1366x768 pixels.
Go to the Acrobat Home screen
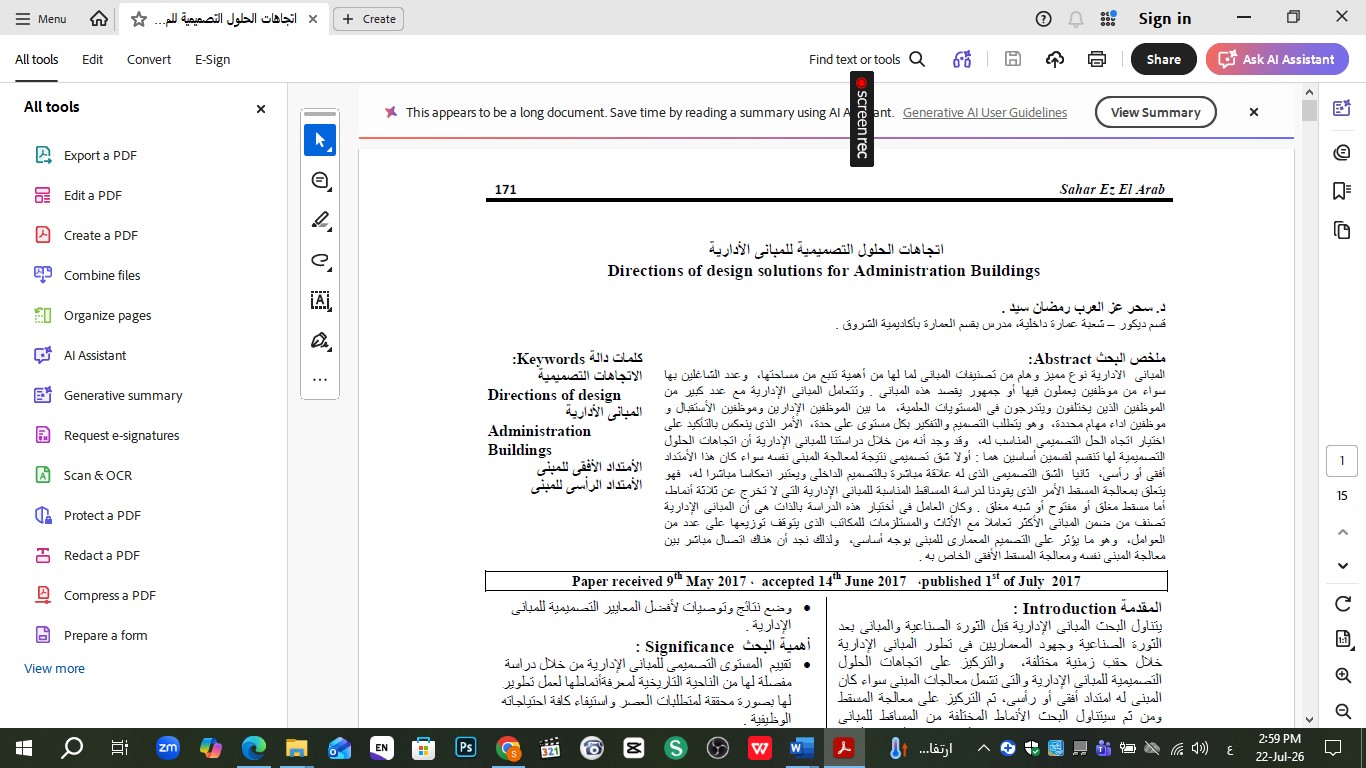pyautogui.click(x=99, y=19)
